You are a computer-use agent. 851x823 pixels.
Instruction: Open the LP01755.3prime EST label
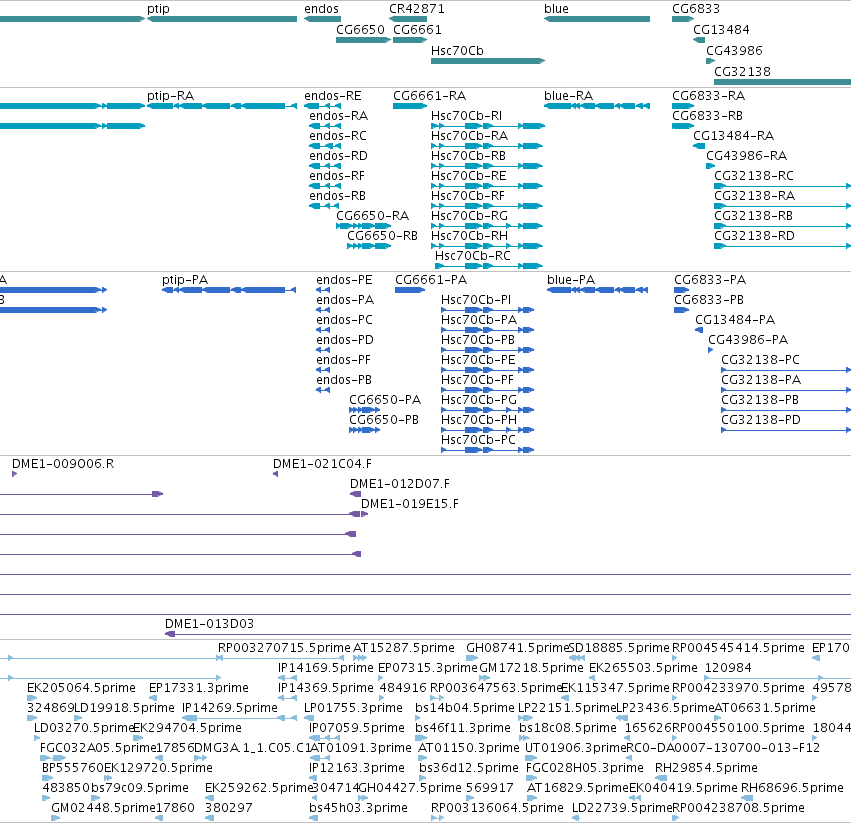(353, 708)
